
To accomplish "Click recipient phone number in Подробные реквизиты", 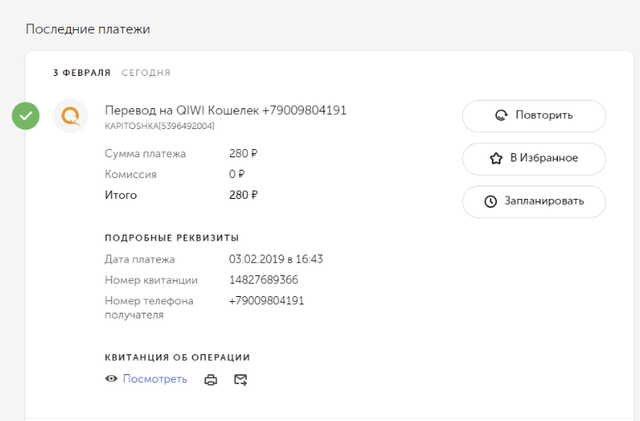I will tap(266, 301).
